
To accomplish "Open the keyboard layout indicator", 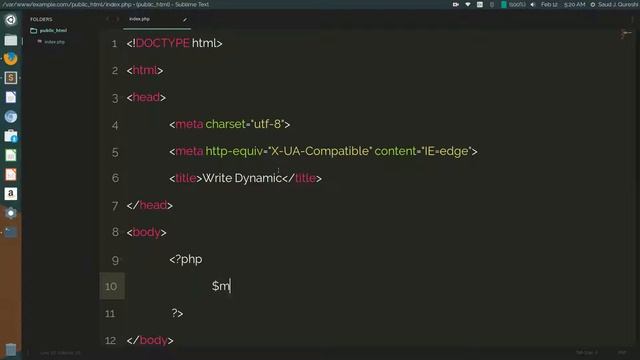I will pos(480,4).
